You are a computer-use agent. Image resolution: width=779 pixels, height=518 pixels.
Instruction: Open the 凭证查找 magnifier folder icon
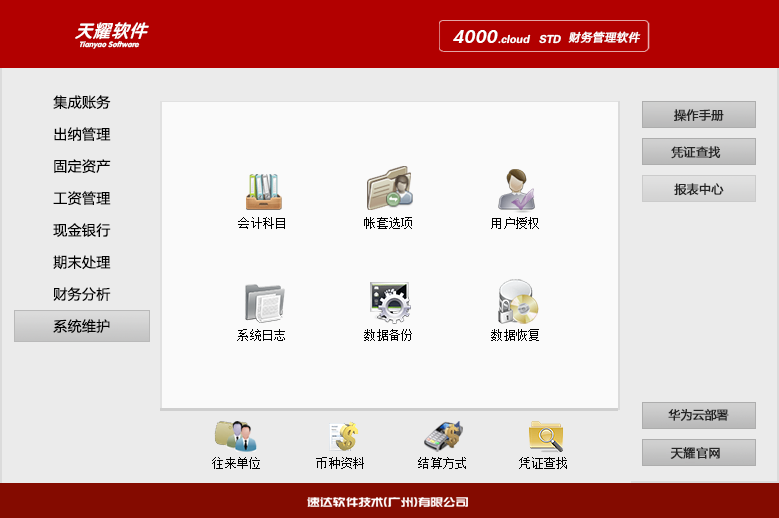(545, 436)
